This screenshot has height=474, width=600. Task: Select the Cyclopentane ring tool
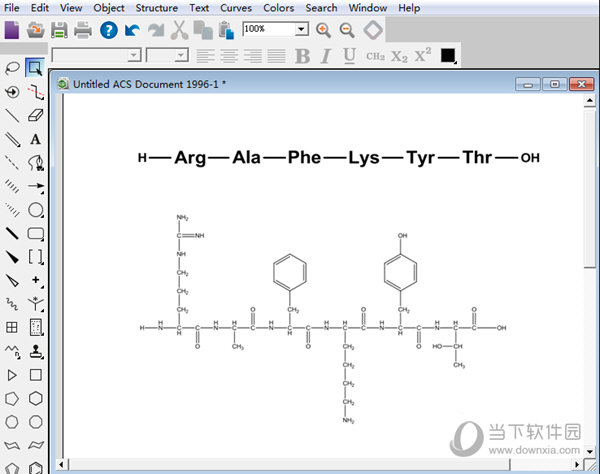[12, 398]
